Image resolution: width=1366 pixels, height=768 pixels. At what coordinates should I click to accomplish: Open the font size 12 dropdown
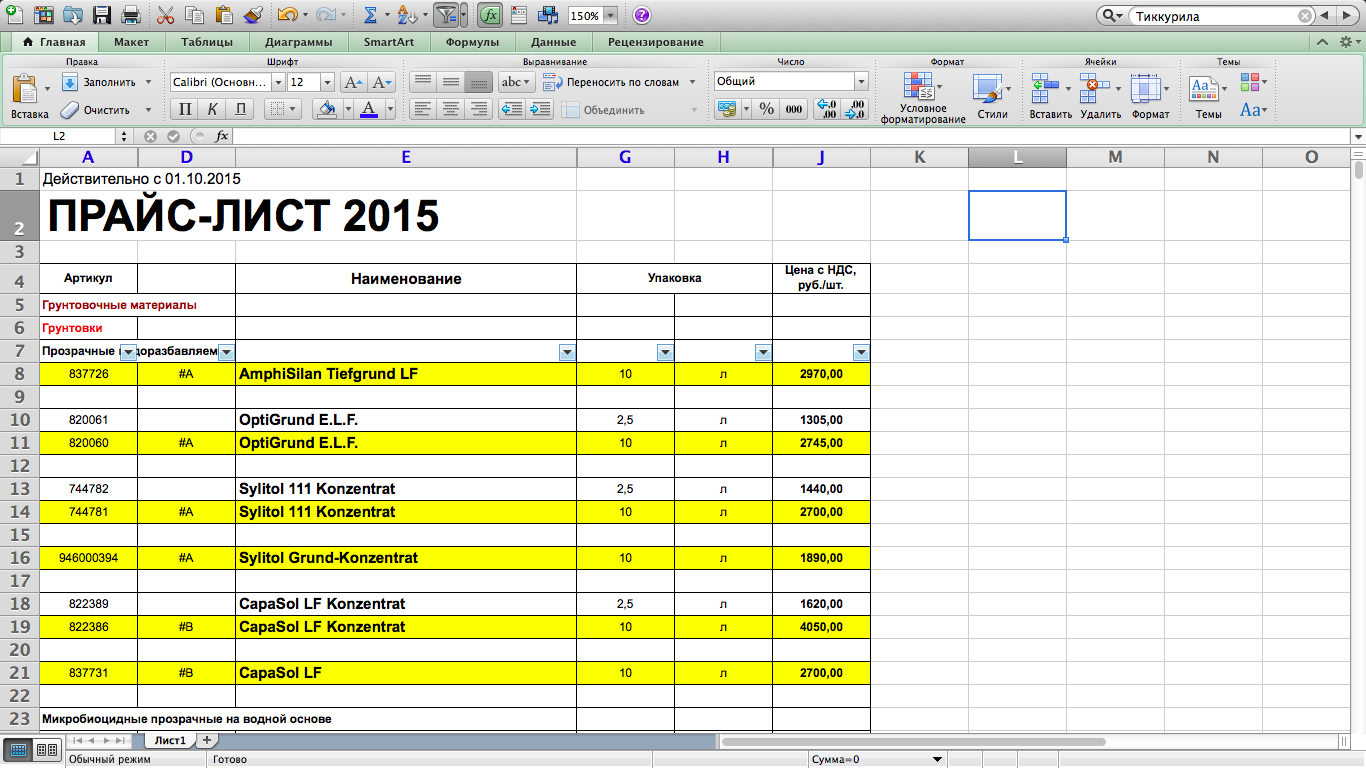point(327,82)
